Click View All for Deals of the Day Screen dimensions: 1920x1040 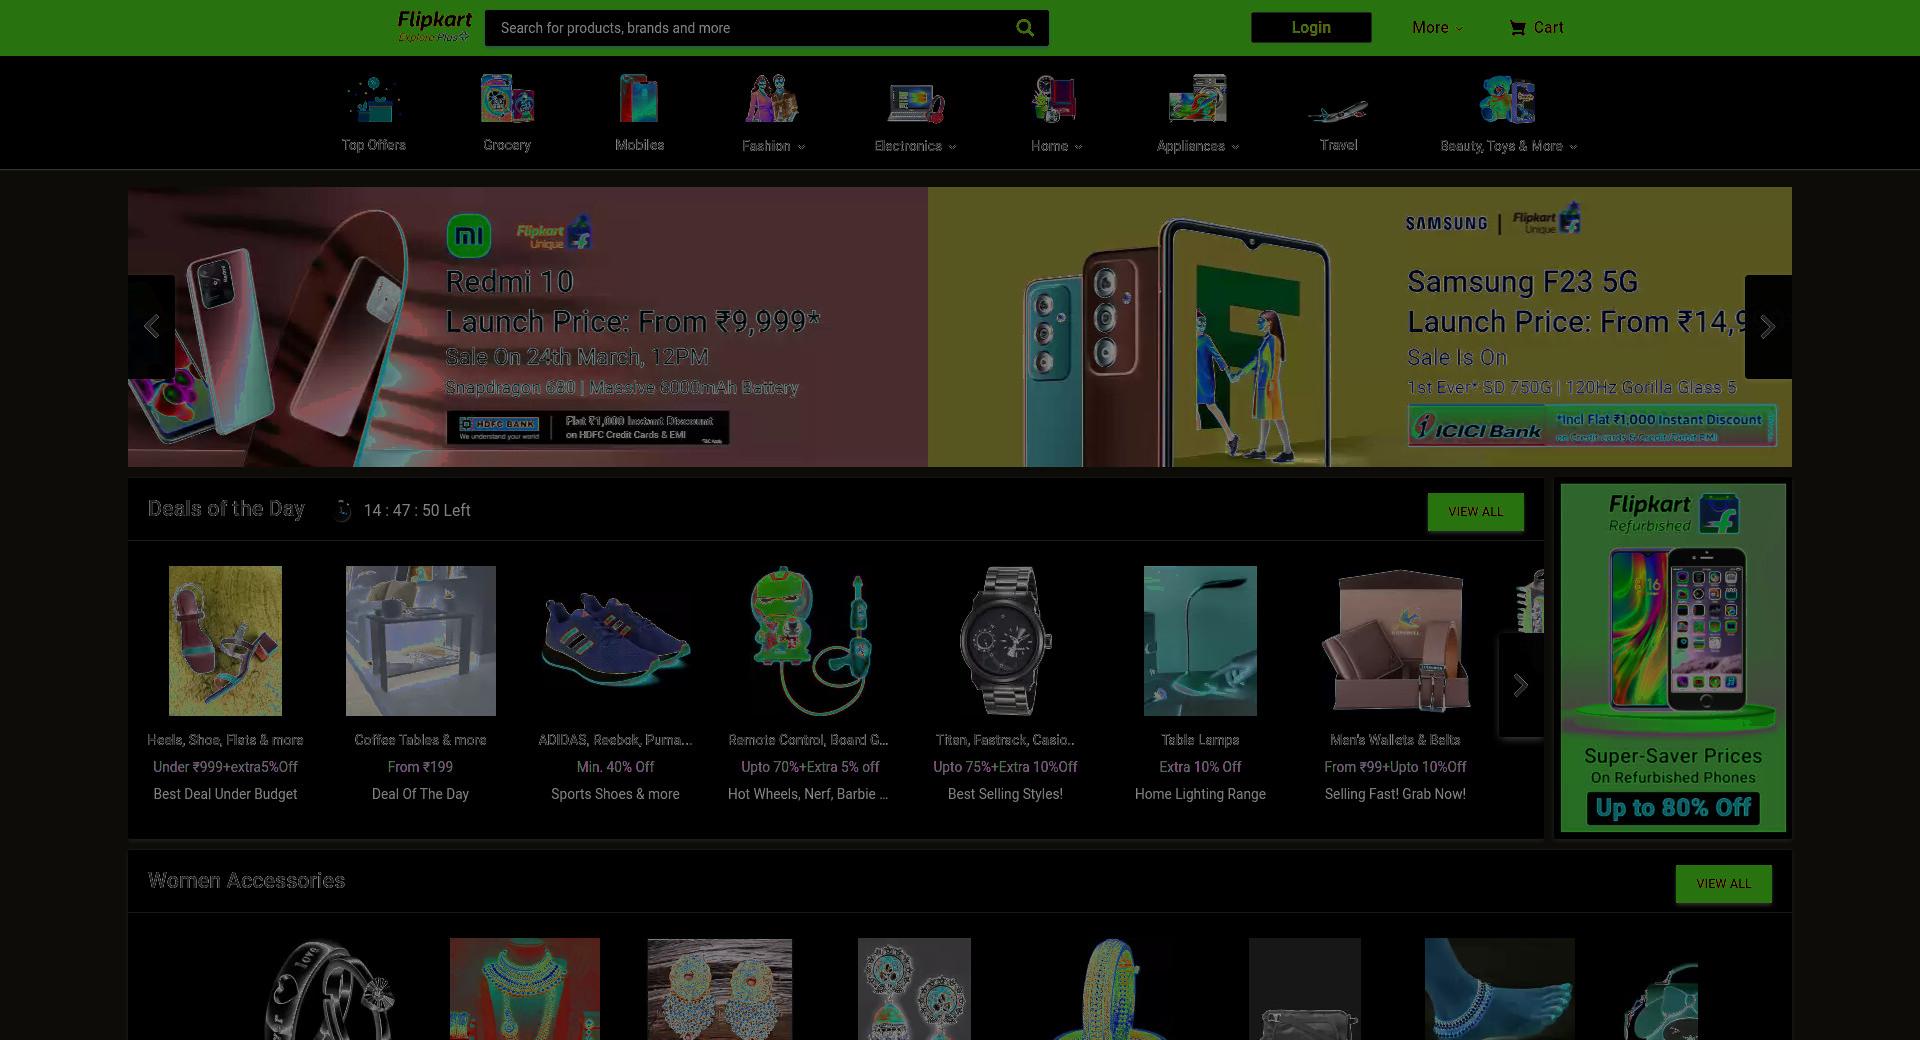pyautogui.click(x=1476, y=512)
